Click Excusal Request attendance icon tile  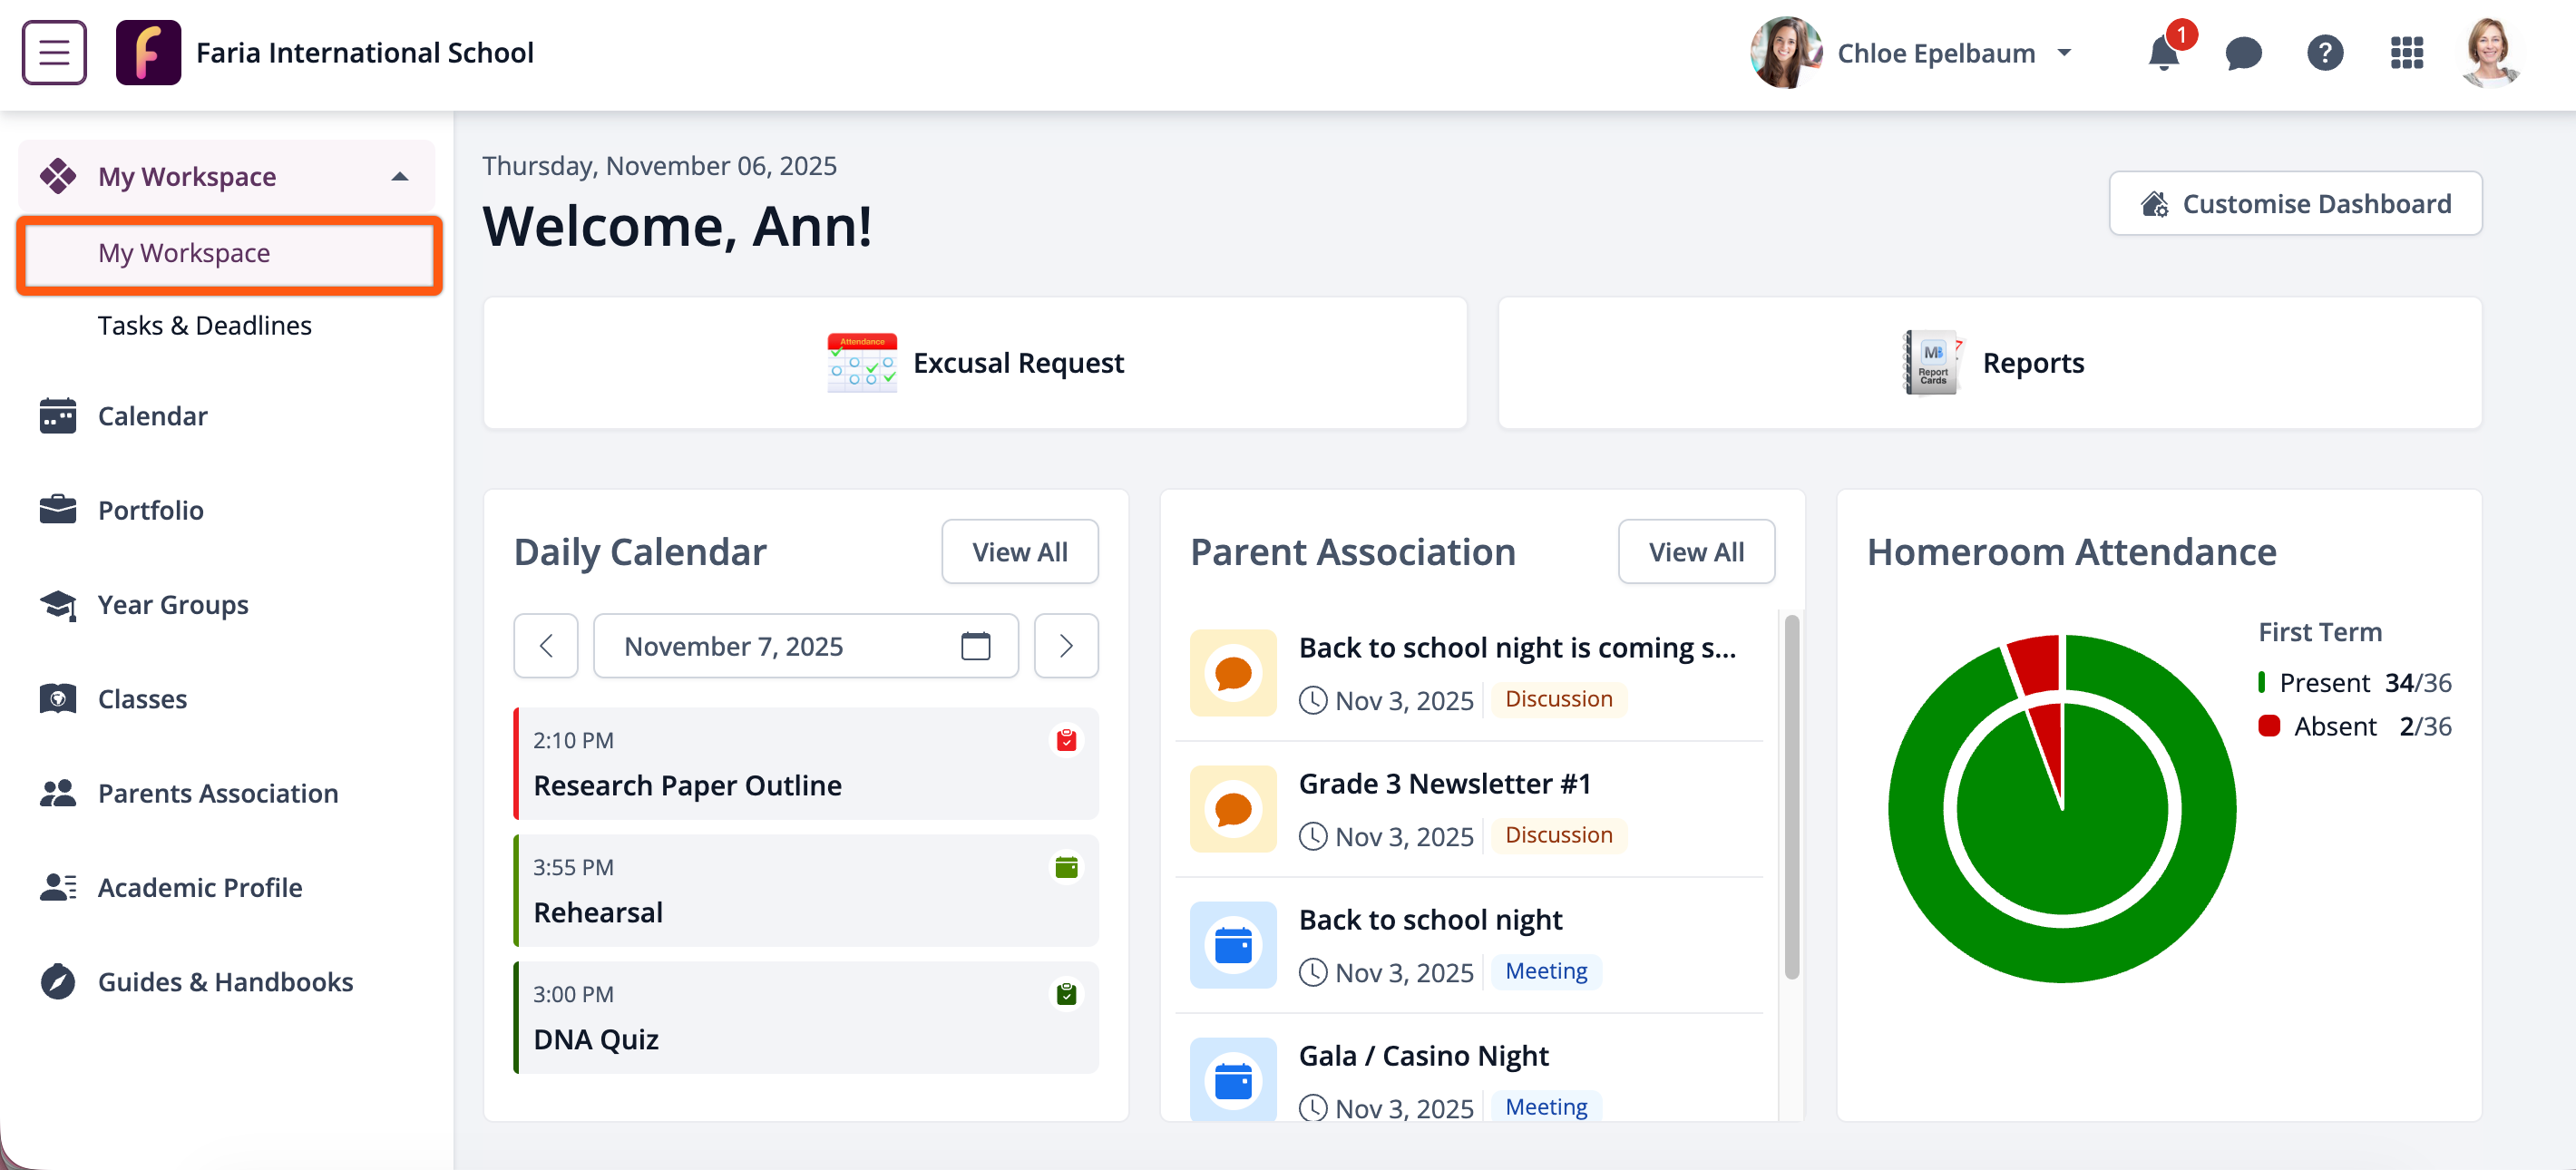862,363
